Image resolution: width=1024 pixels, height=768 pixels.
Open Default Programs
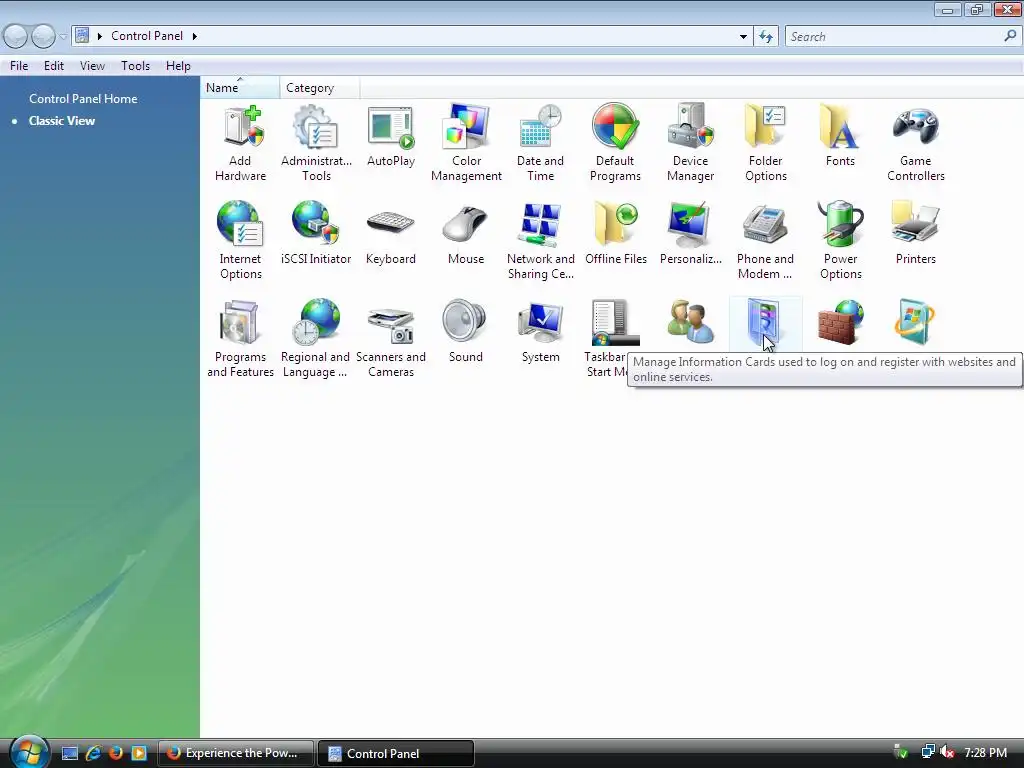point(615,142)
